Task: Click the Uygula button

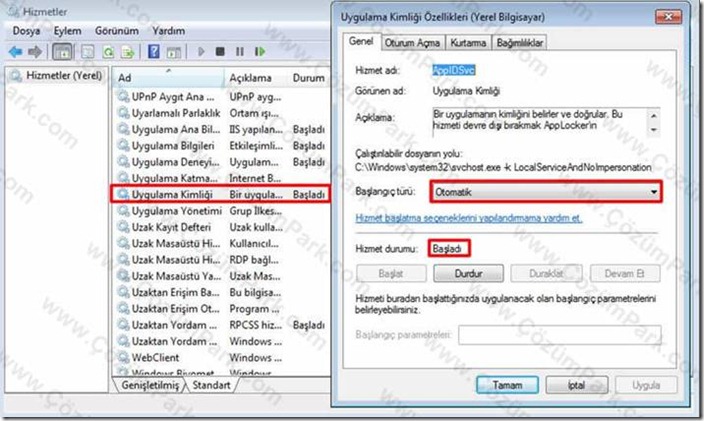Action: pos(646,385)
